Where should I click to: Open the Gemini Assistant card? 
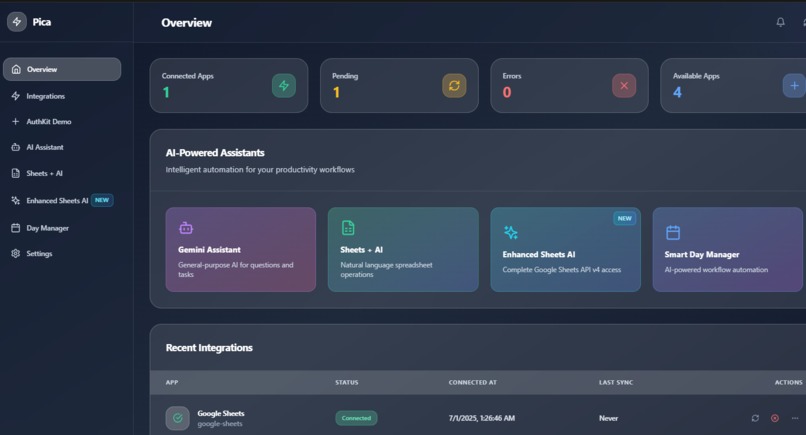241,249
